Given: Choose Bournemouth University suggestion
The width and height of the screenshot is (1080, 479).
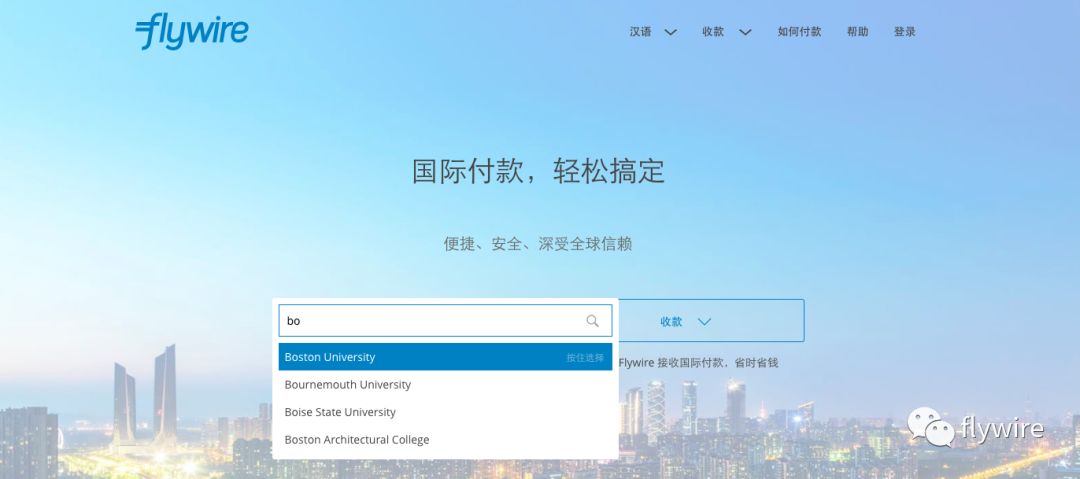Looking at the screenshot, I should 445,385.
